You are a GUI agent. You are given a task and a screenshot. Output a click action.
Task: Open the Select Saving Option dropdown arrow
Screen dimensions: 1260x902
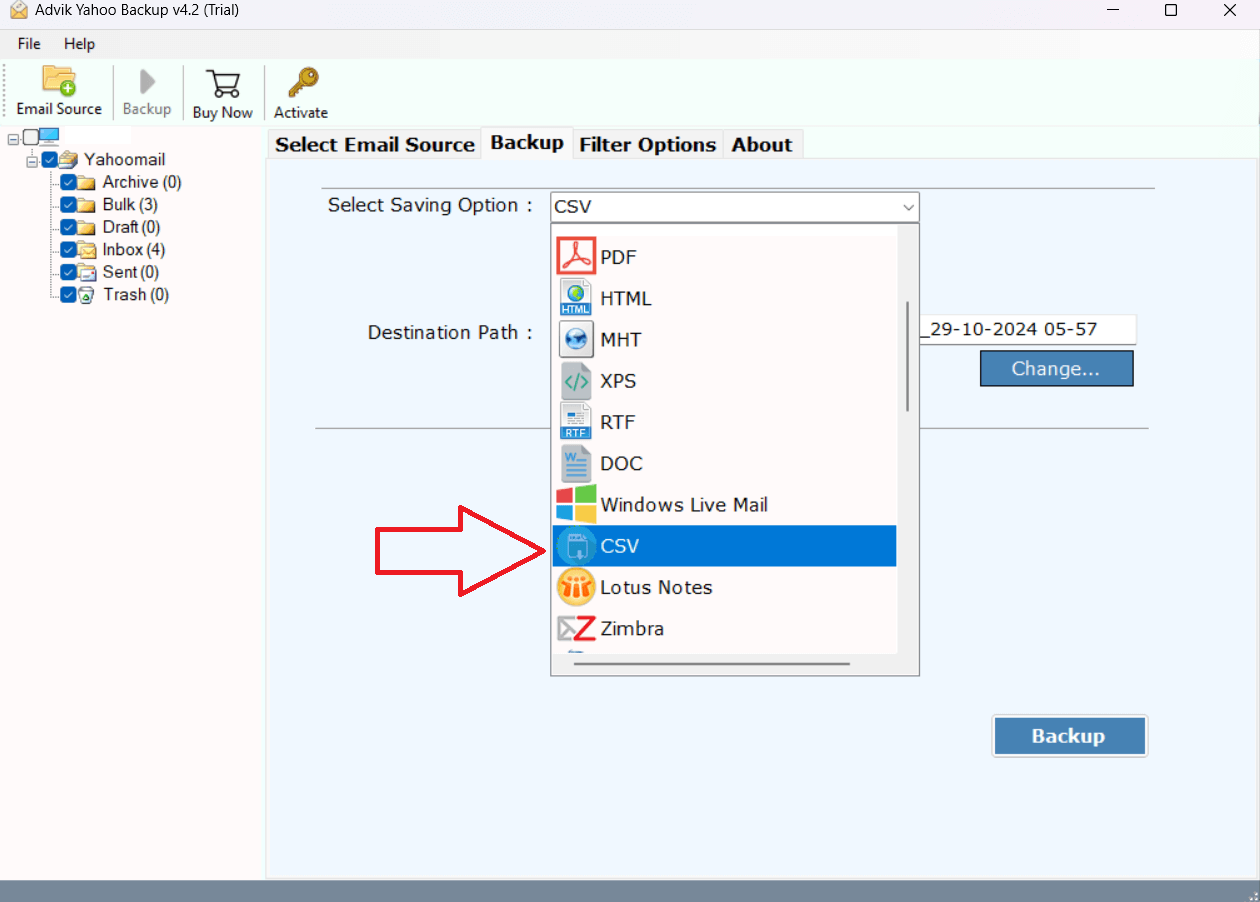click(908, 207)
